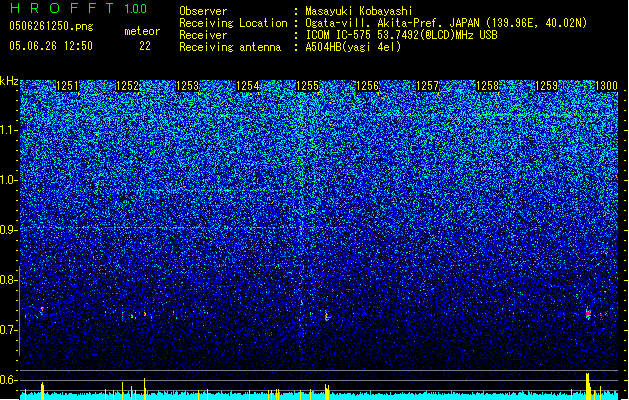
Task: Click the meteor count value 22
Action: pos(145,46)
